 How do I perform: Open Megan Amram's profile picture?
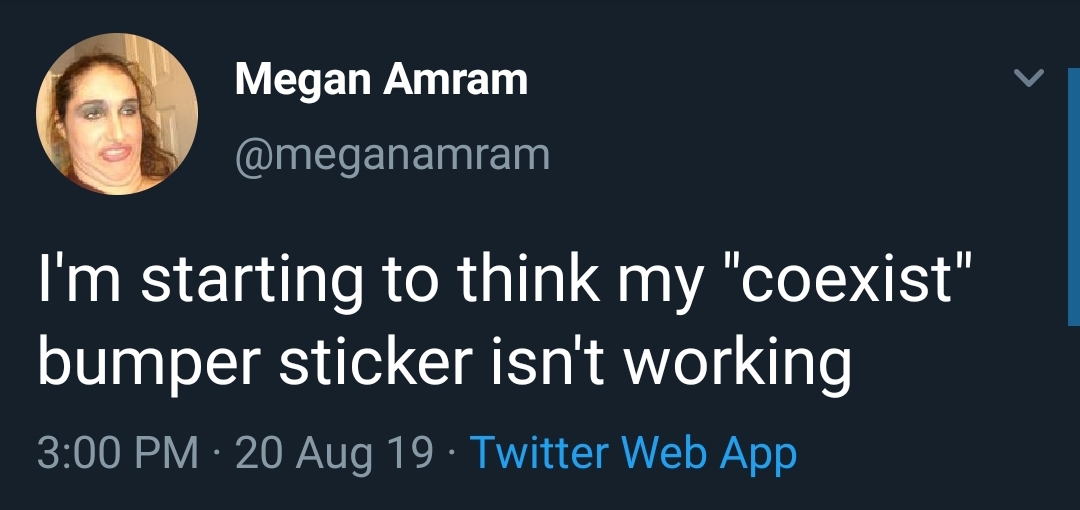coord(117,114)
